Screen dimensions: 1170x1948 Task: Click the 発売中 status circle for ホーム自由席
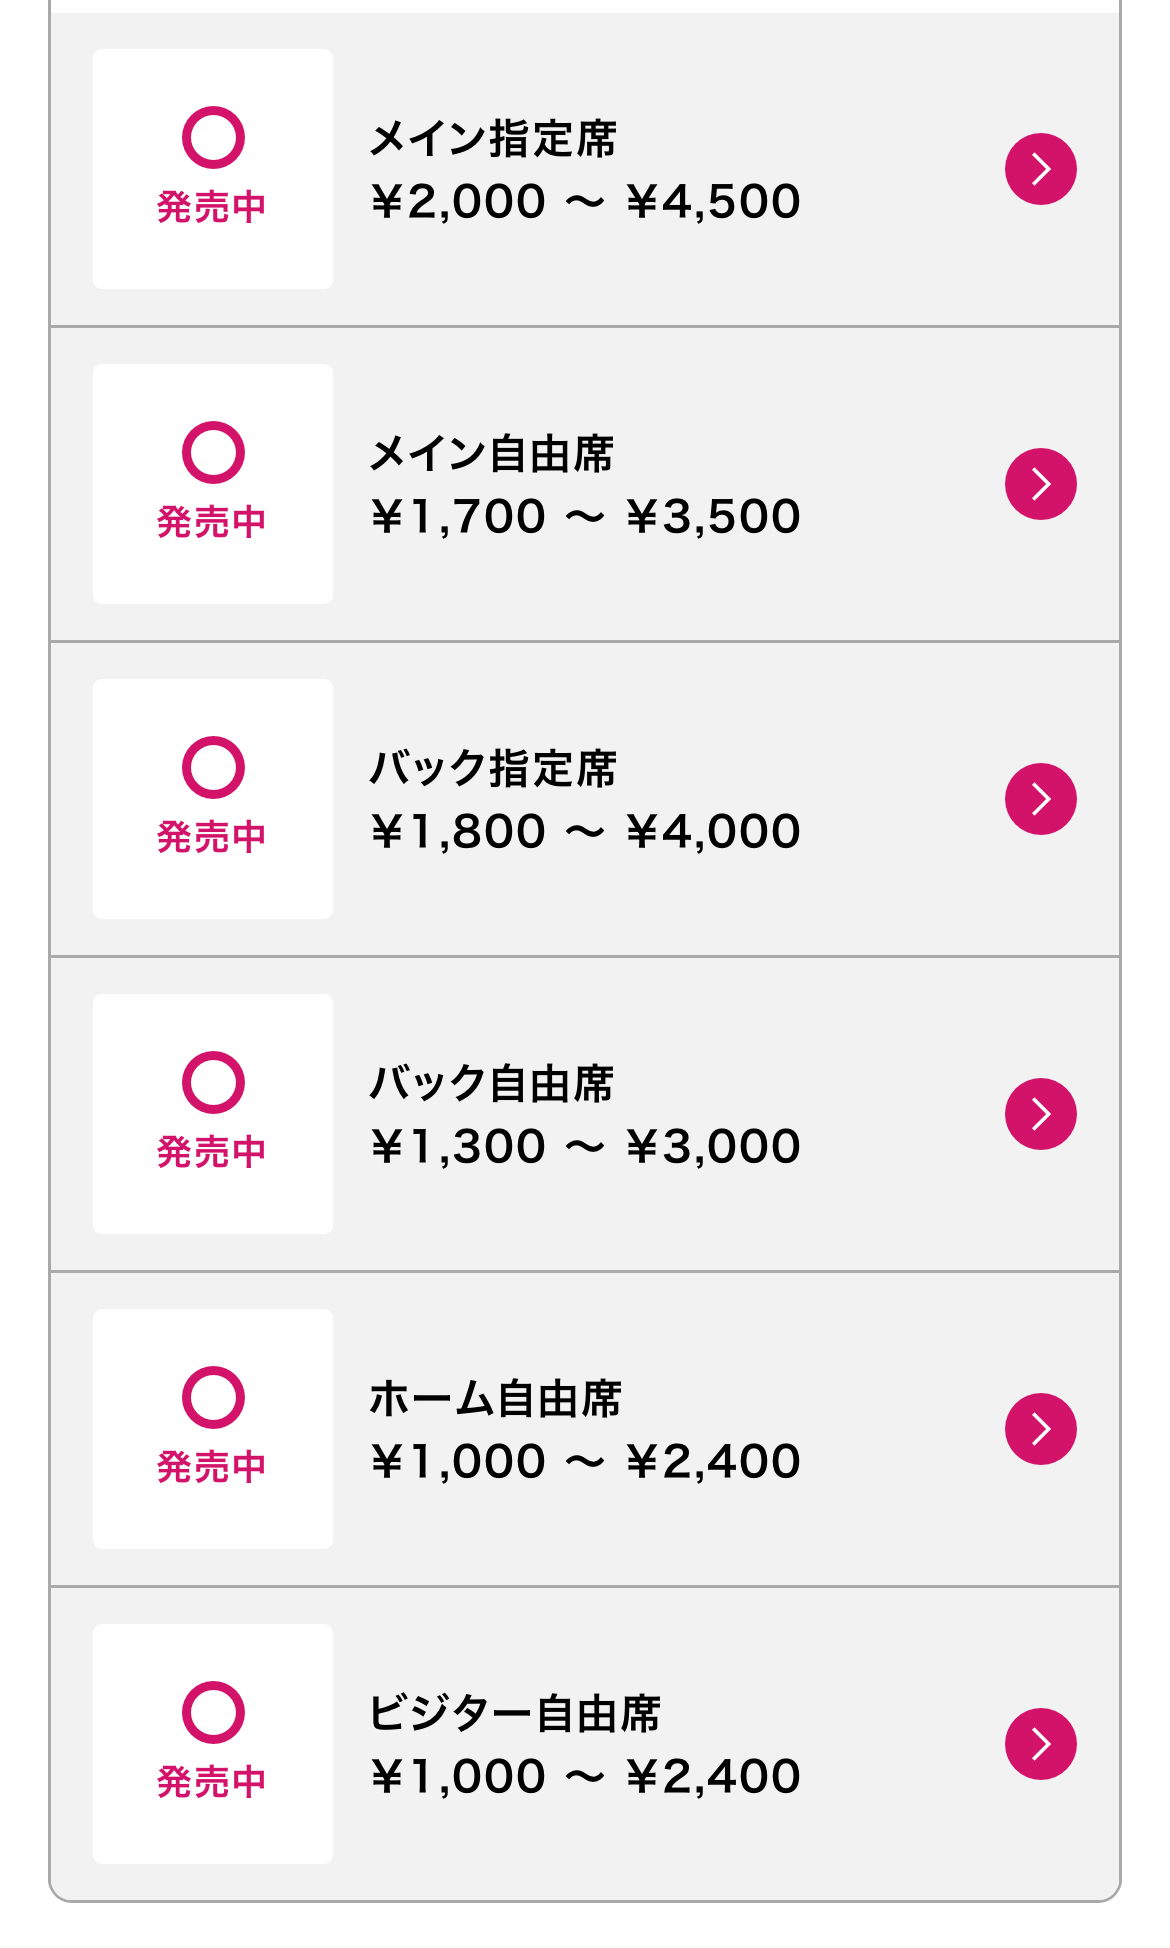coord(213,1397)
